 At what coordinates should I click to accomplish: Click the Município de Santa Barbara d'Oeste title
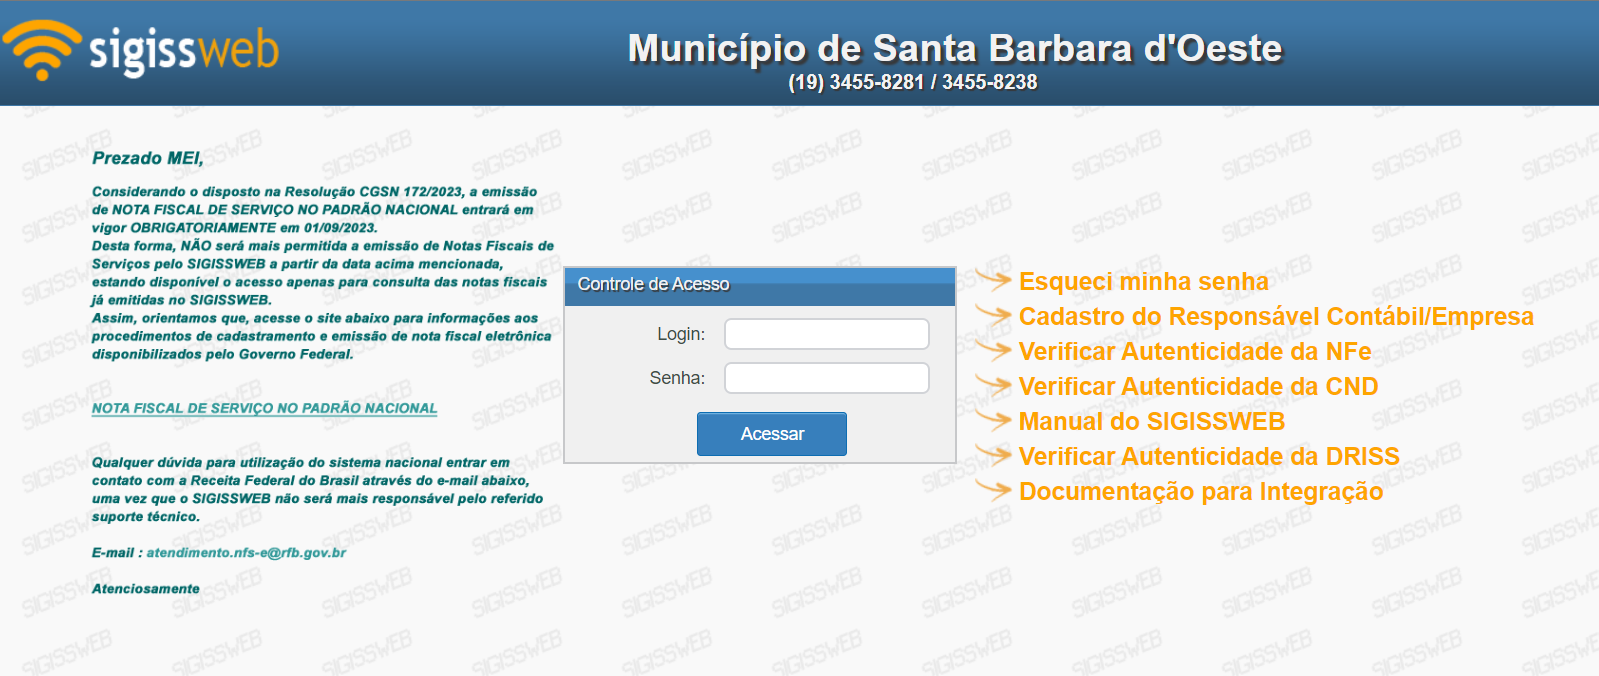(955, 49)
